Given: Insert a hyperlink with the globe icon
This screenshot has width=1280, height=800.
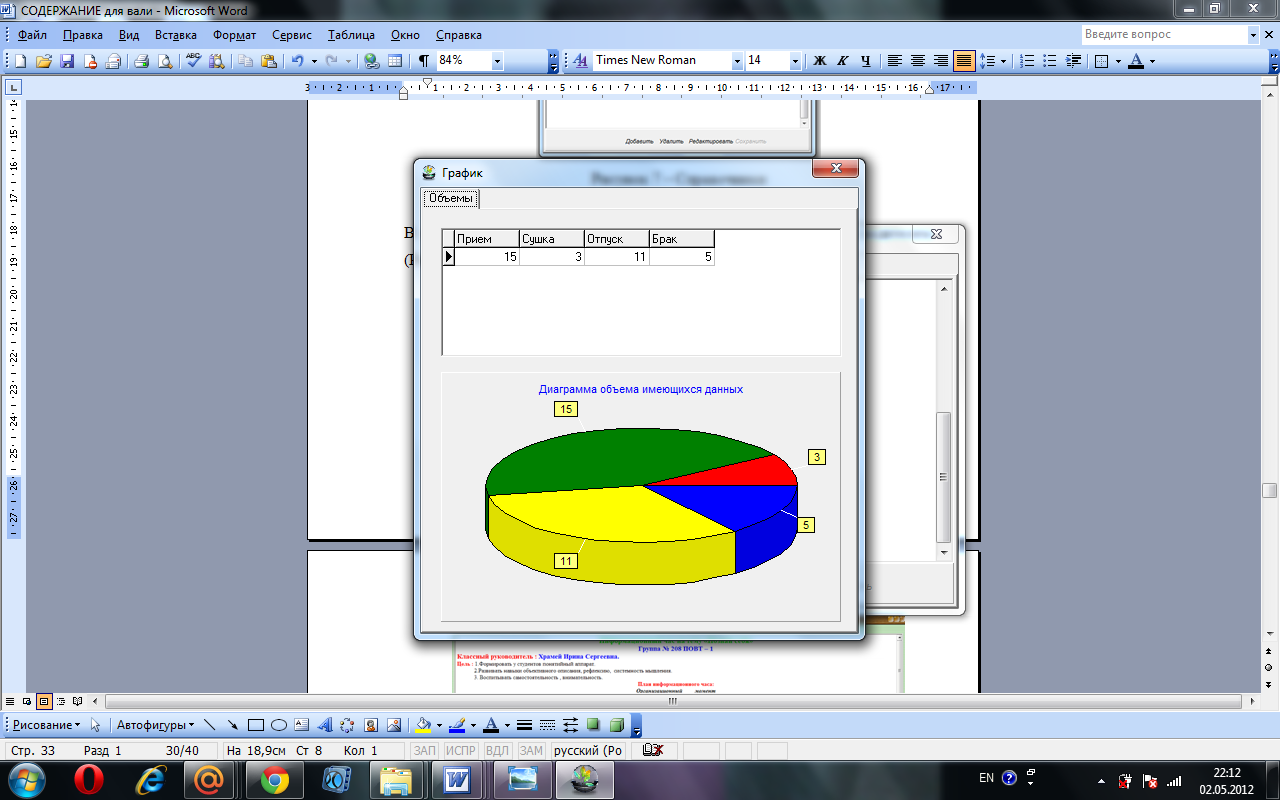Looking at the screenshot, I should (372, 61).
